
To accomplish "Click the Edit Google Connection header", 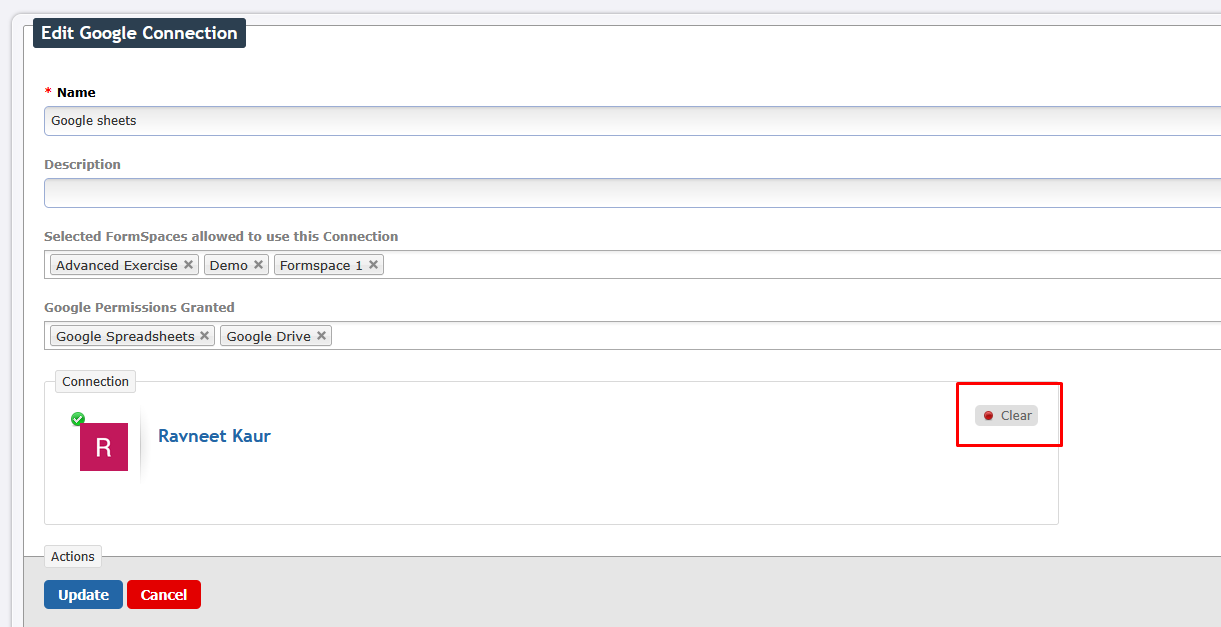I will [139, 33].
